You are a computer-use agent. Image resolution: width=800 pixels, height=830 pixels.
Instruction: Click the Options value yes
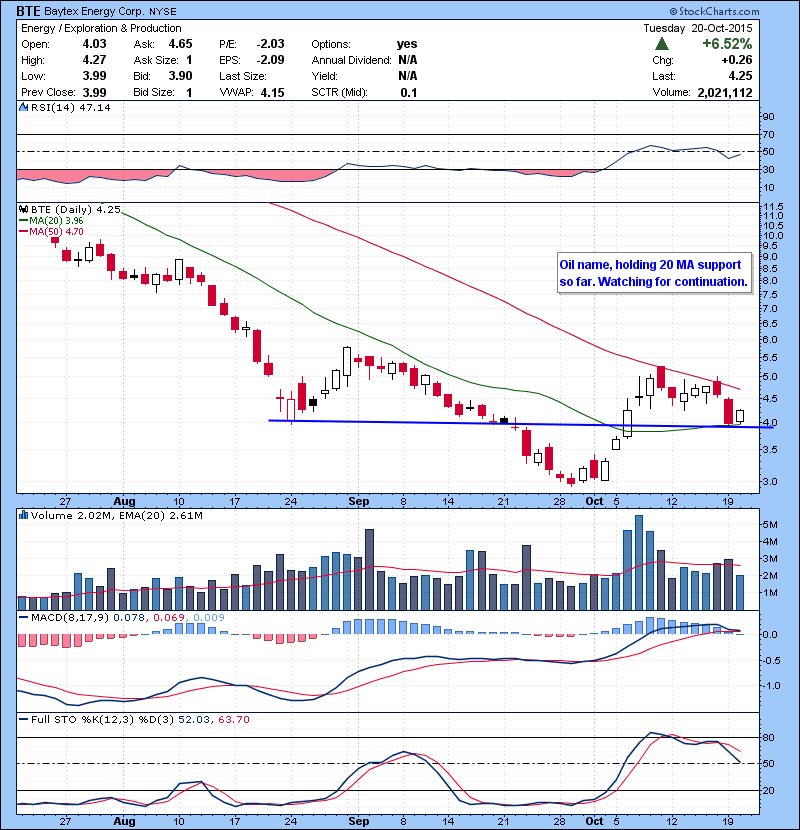pos(407,44)
